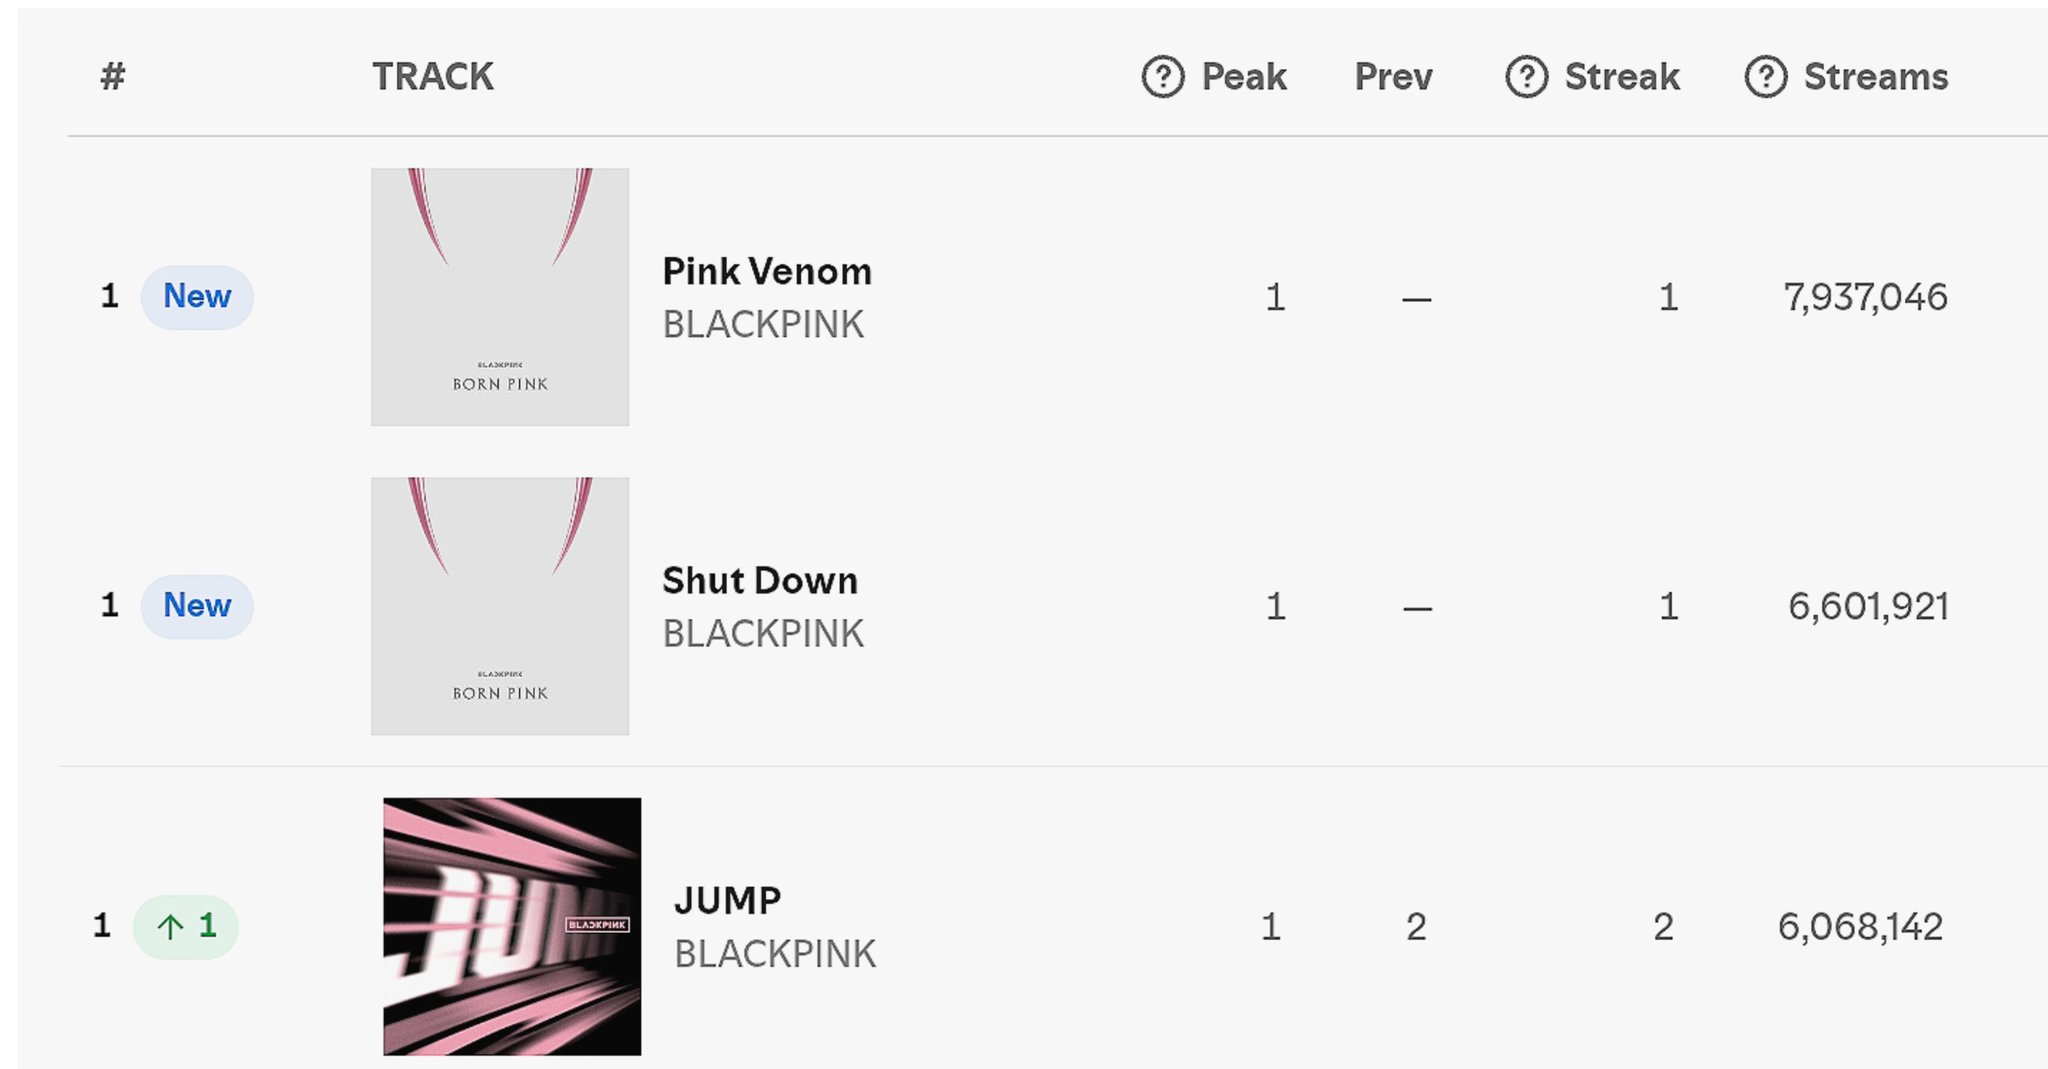Open the Shut Down album cover
The image size is (2048, 1069).
pos(500,606)
